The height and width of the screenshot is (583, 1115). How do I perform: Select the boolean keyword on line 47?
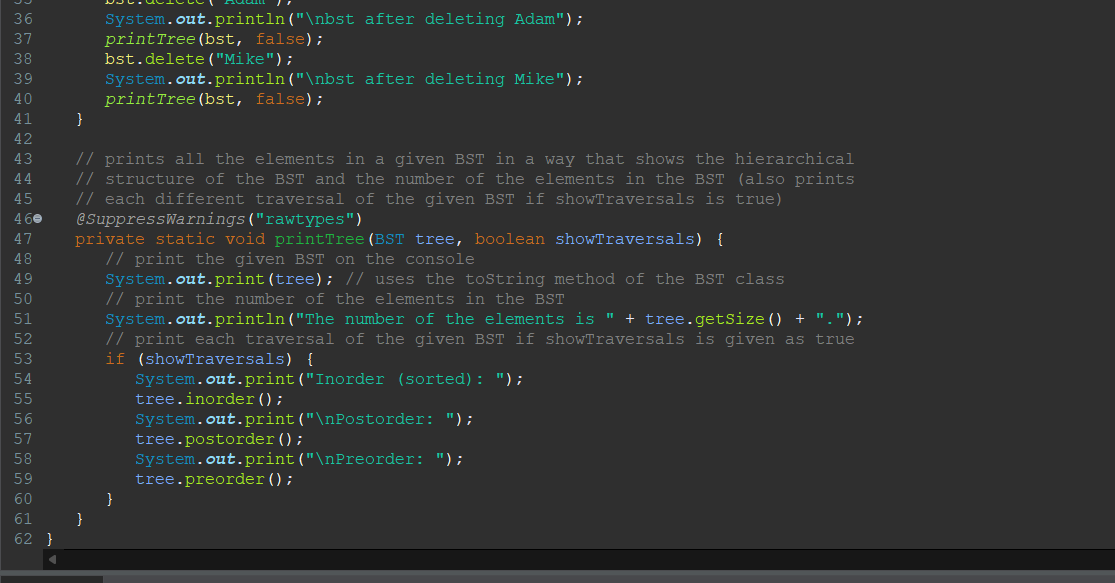click(510, 239)
